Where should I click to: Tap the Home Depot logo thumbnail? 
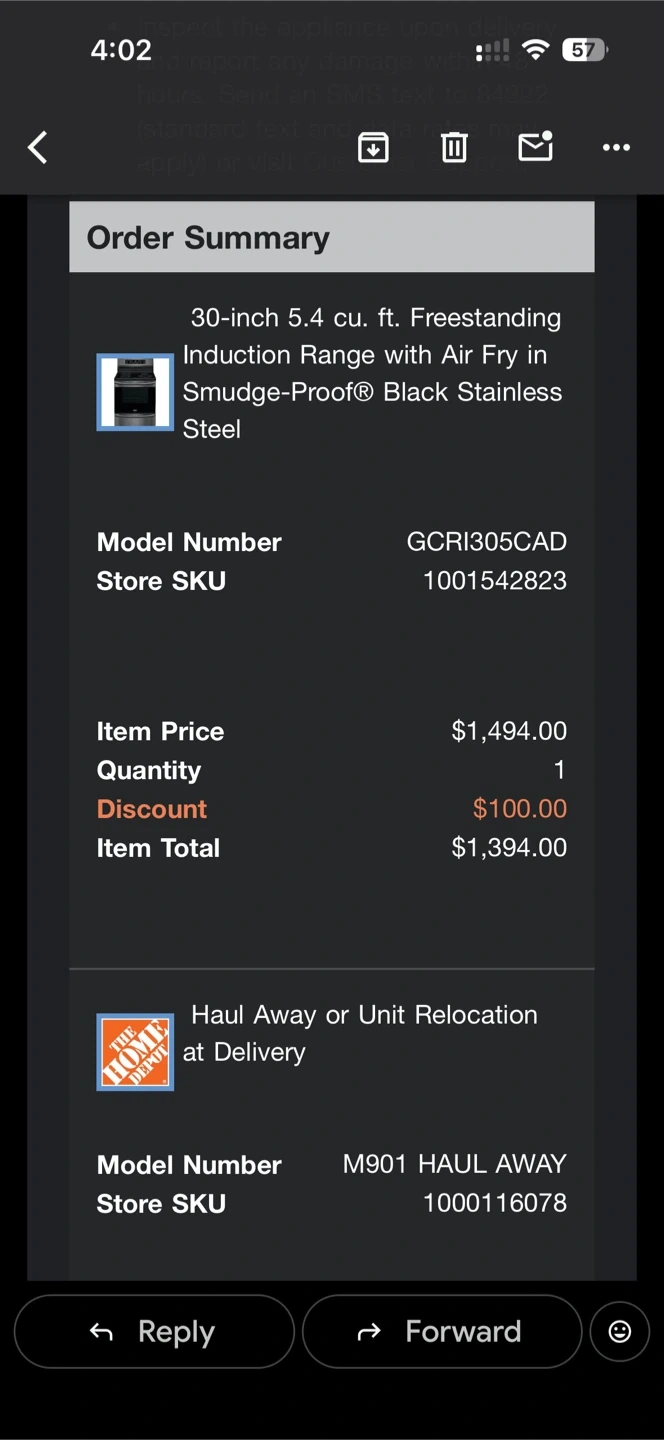(x=135, y=1052)
